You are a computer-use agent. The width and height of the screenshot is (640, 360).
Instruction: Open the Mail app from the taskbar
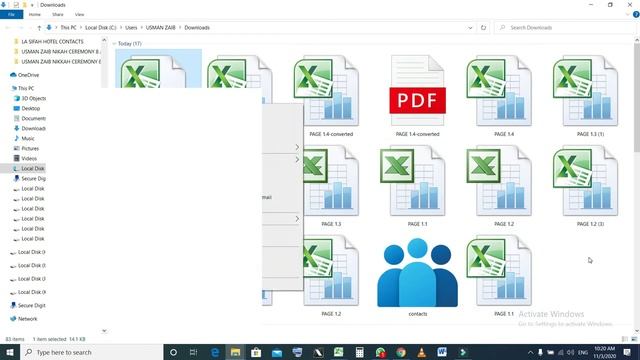[277, 352]
